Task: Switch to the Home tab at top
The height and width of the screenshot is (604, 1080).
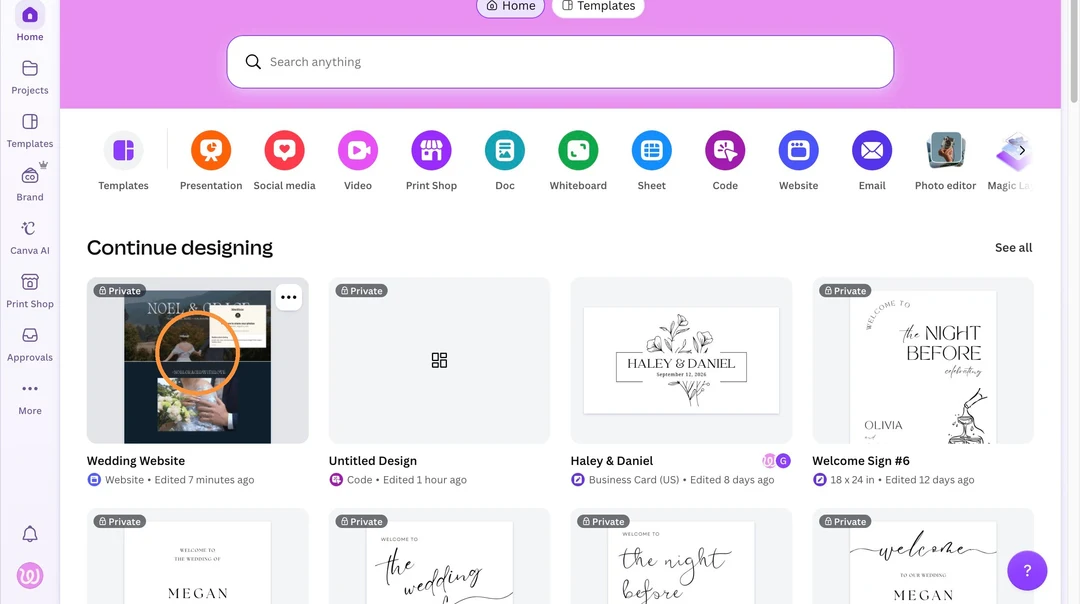Action: pyautogui.click(x=510, y=6)
